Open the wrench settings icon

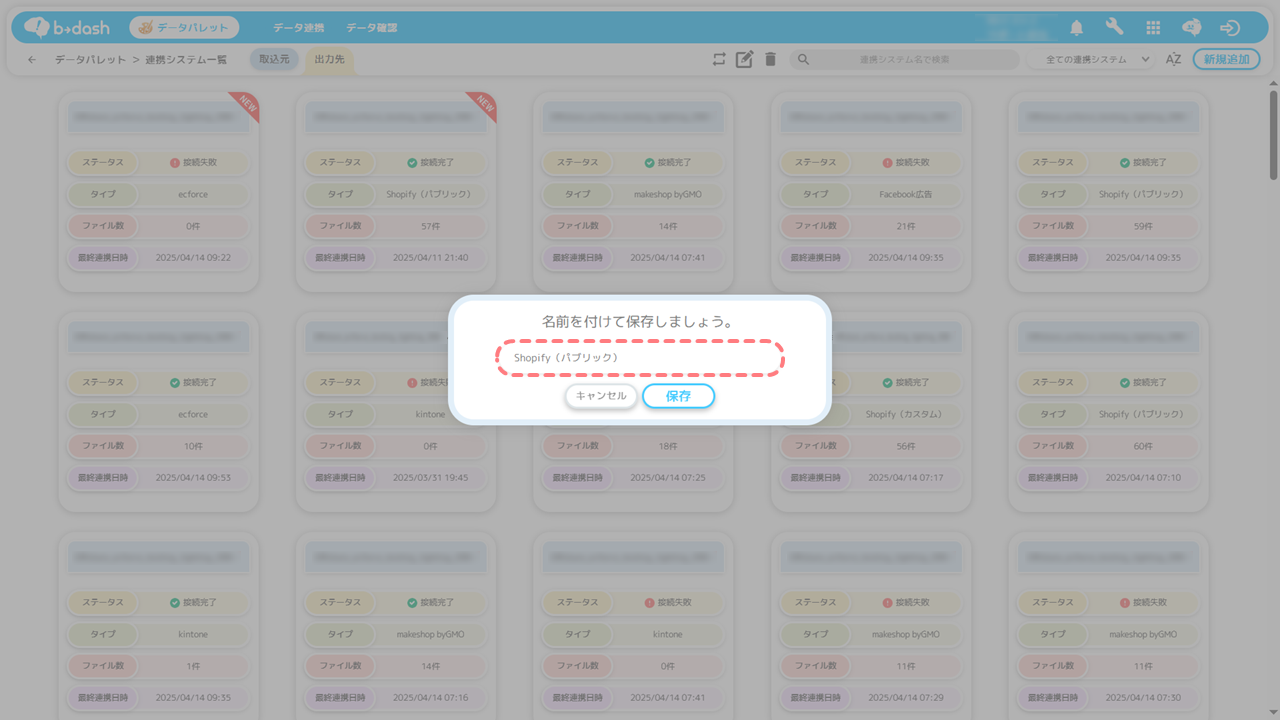1114,28
